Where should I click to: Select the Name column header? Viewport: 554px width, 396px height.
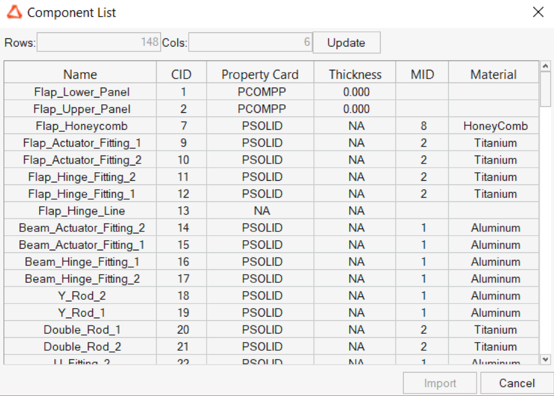click(x=80, y=74)
